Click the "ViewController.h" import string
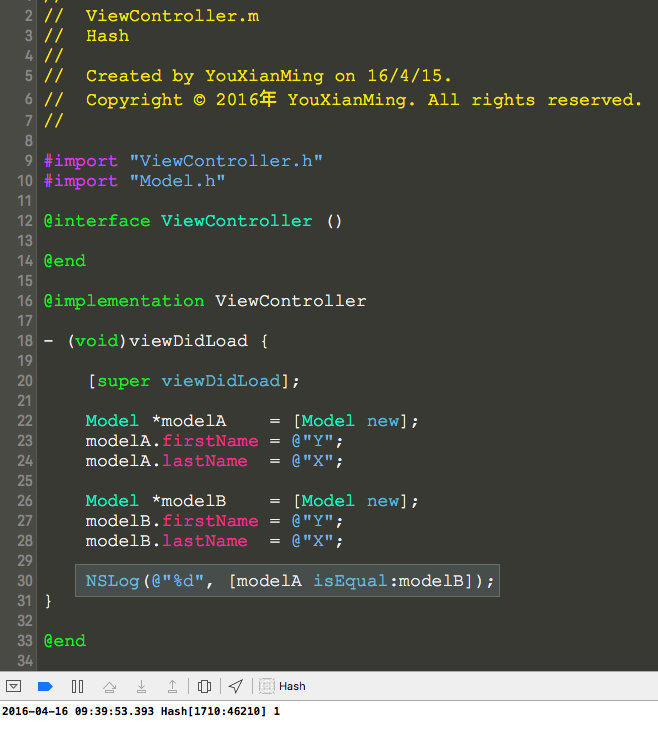658x732 pixels. [226, 161]
